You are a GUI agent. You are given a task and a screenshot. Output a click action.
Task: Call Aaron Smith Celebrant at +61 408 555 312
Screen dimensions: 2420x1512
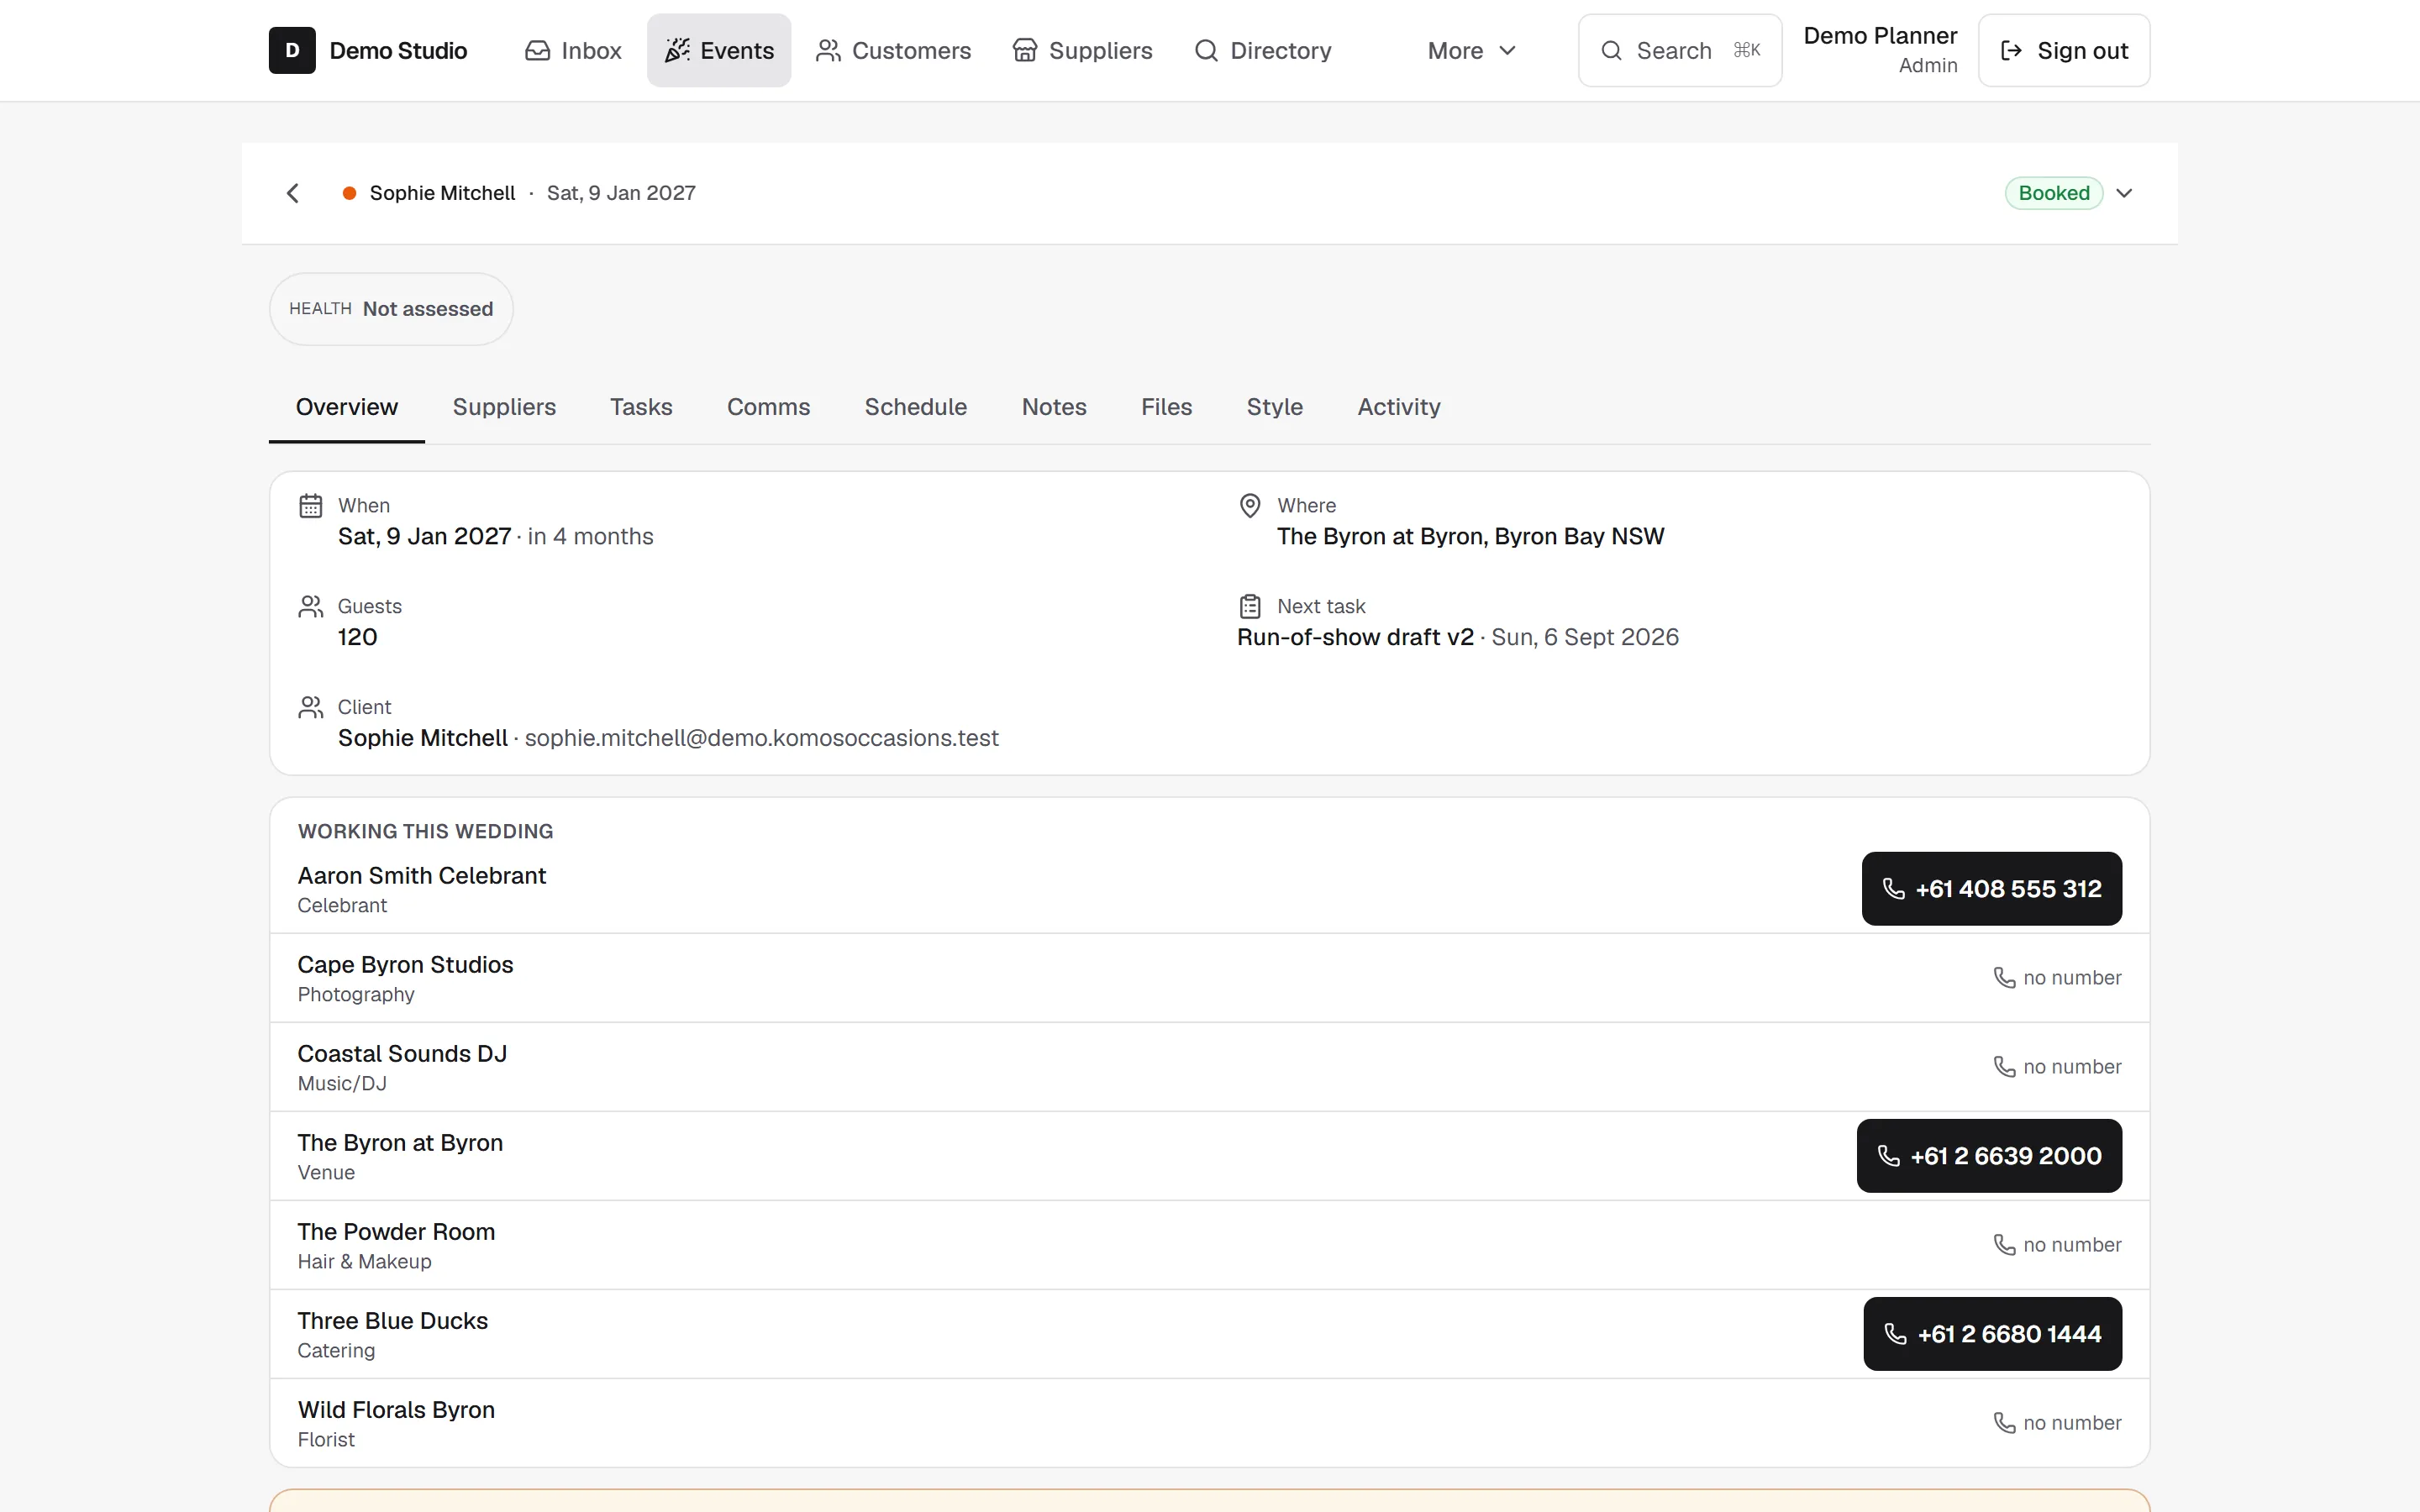tap(1992, 889)
